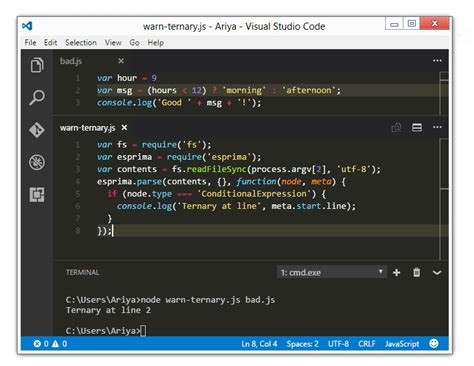The height and width of the screenshot is (366, 474).
Task: Open the Search view in activity bar
Action: [x=37, y=97]
